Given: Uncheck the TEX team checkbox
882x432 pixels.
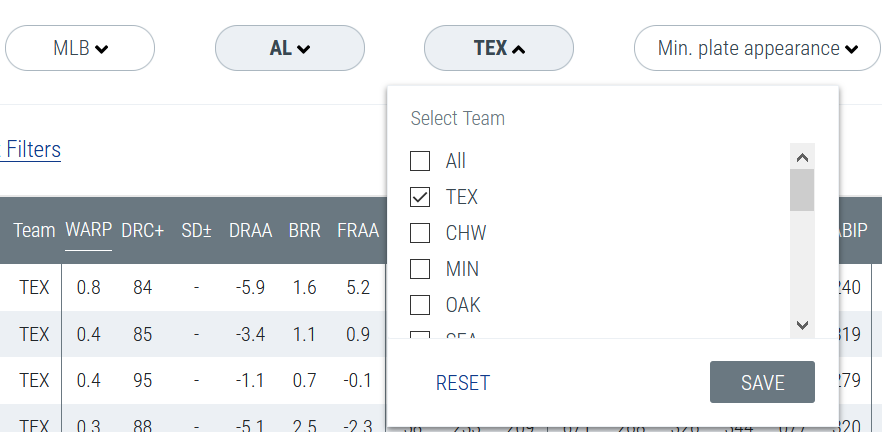Looking at the screenshot, I should click(x=421, y=197).
